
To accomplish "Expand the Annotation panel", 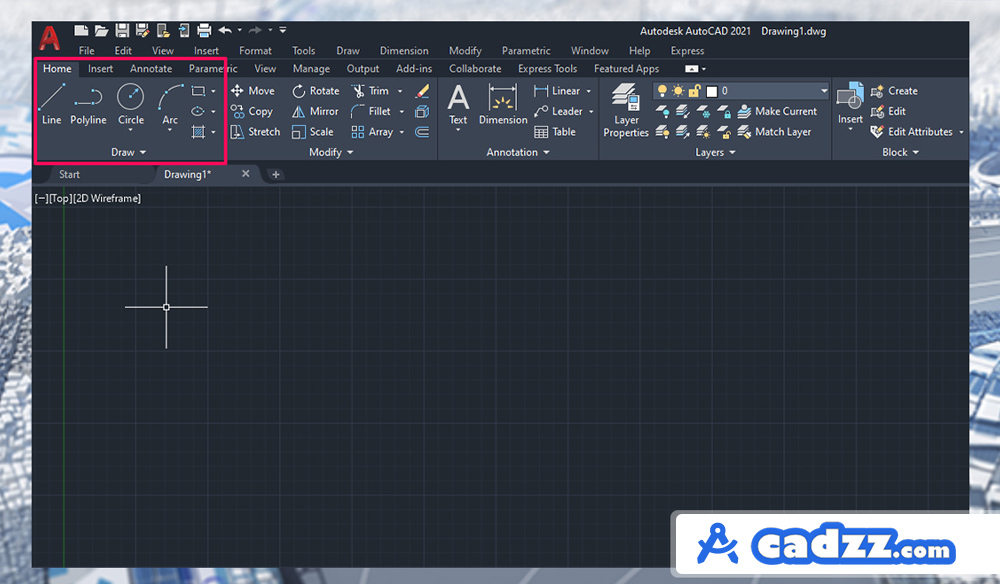I will pos(518,152).
